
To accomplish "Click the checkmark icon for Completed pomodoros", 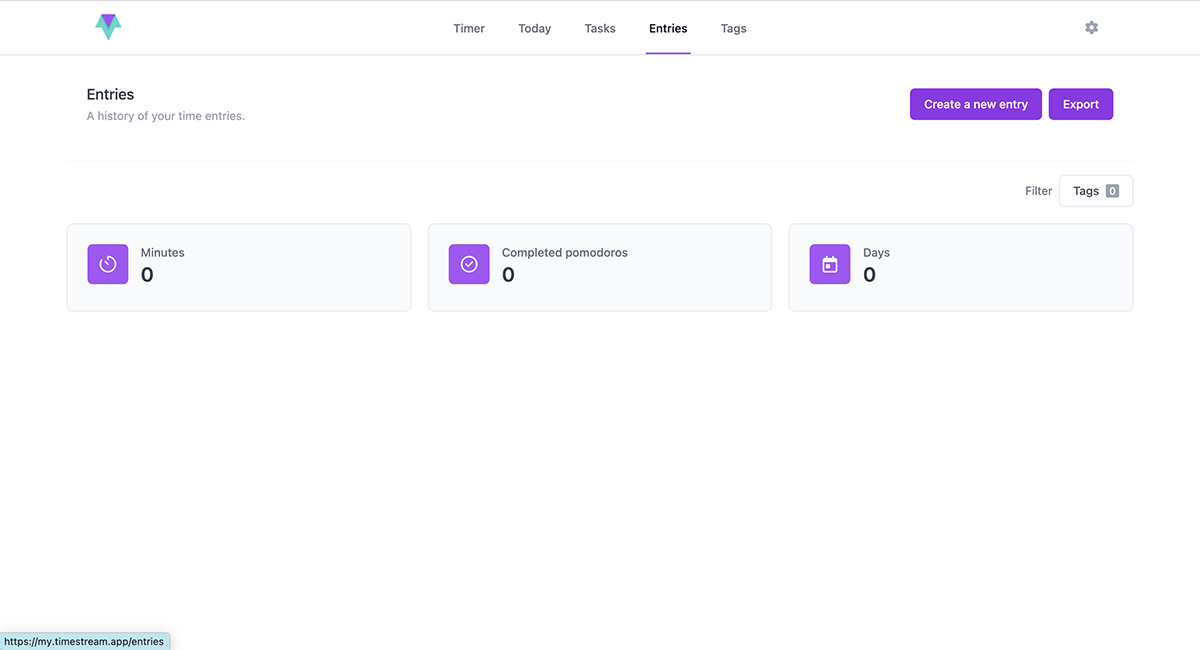I will pyautogui.click(x=468, y=263).
